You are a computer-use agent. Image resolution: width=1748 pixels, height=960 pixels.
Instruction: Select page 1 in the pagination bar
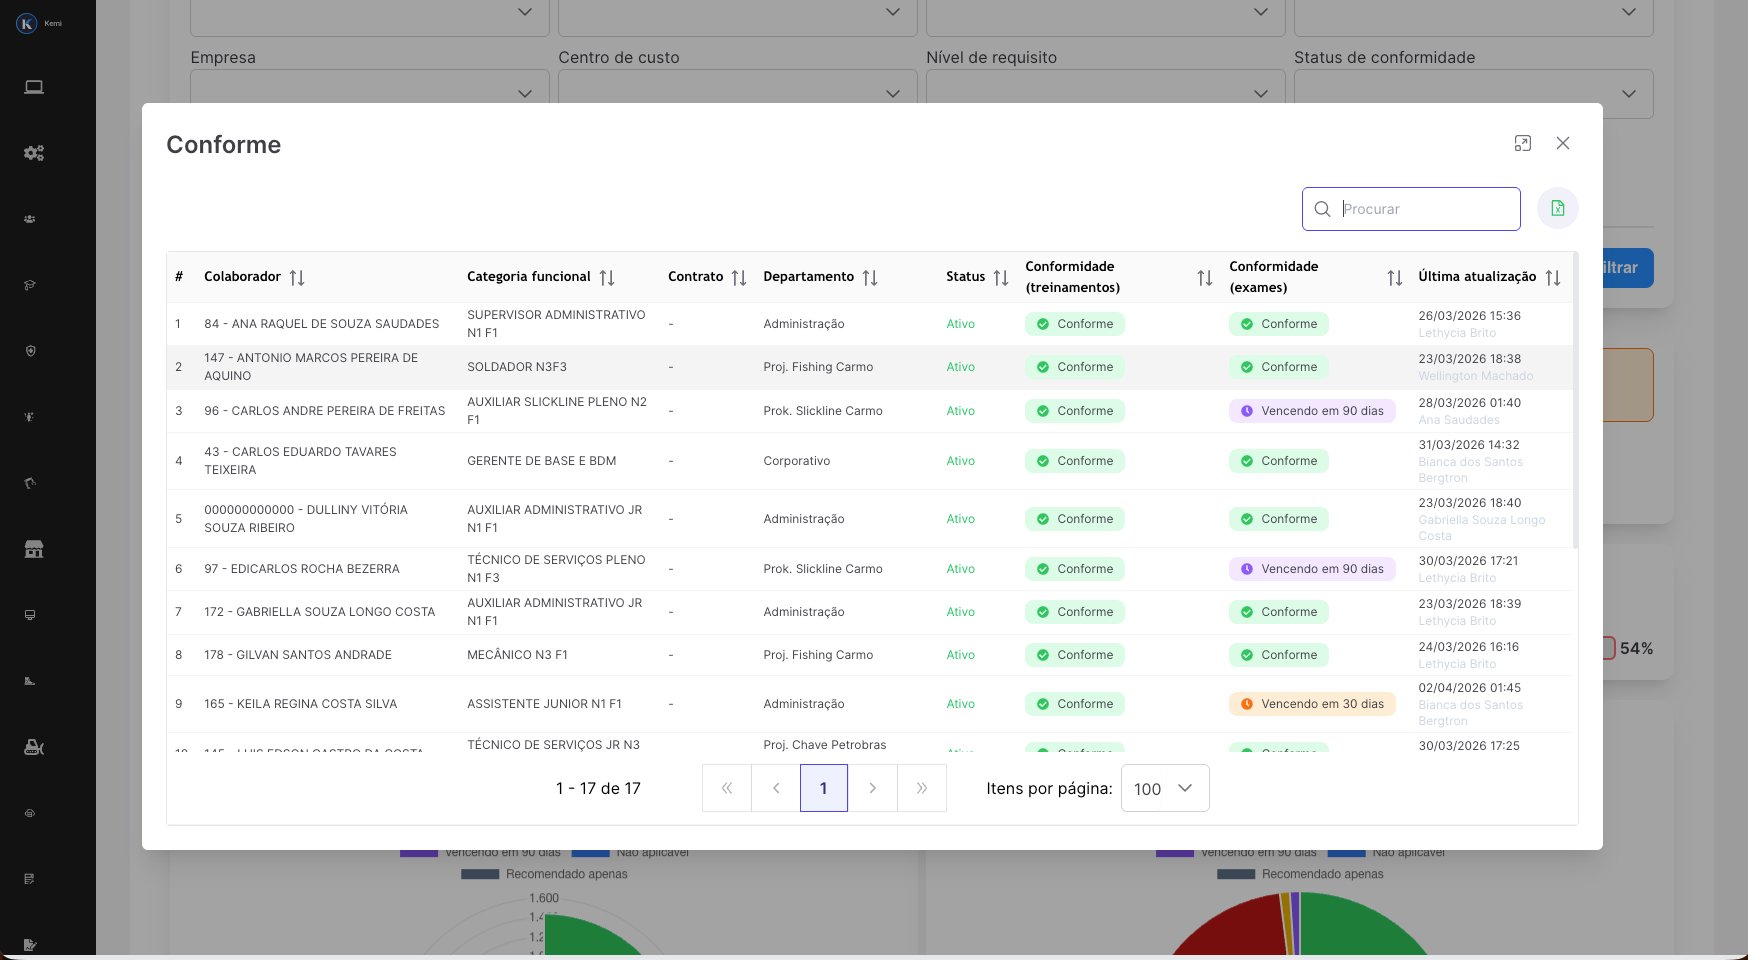tap(824, 788)
